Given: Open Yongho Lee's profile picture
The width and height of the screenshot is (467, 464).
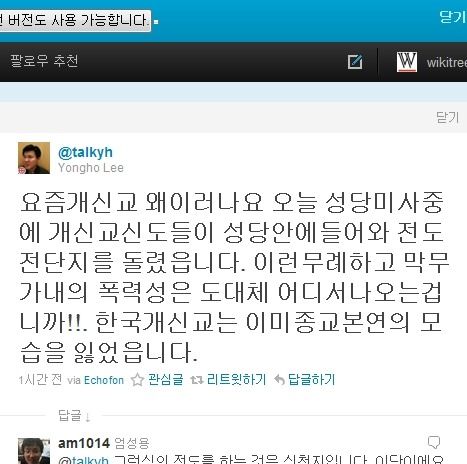Looking at the screenshot, I should point(34,158).
